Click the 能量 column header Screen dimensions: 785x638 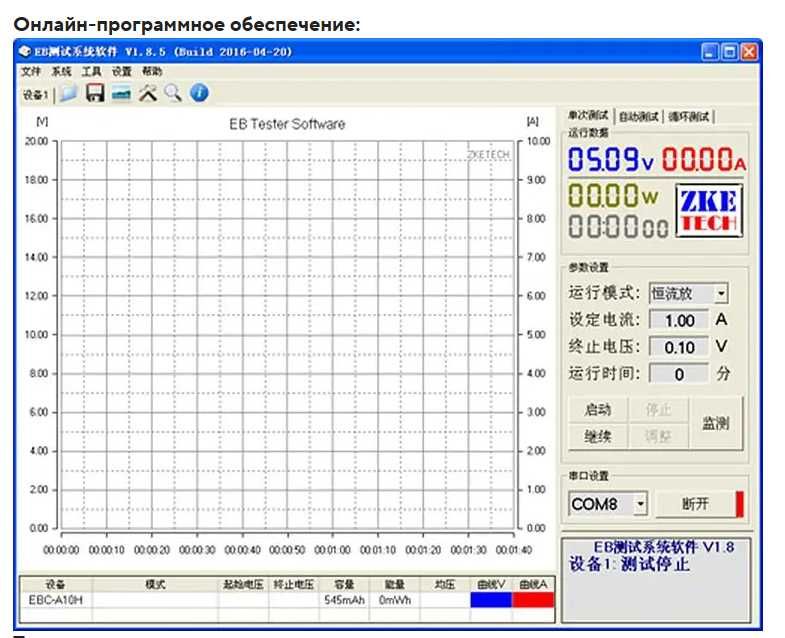tap(395, 584)
